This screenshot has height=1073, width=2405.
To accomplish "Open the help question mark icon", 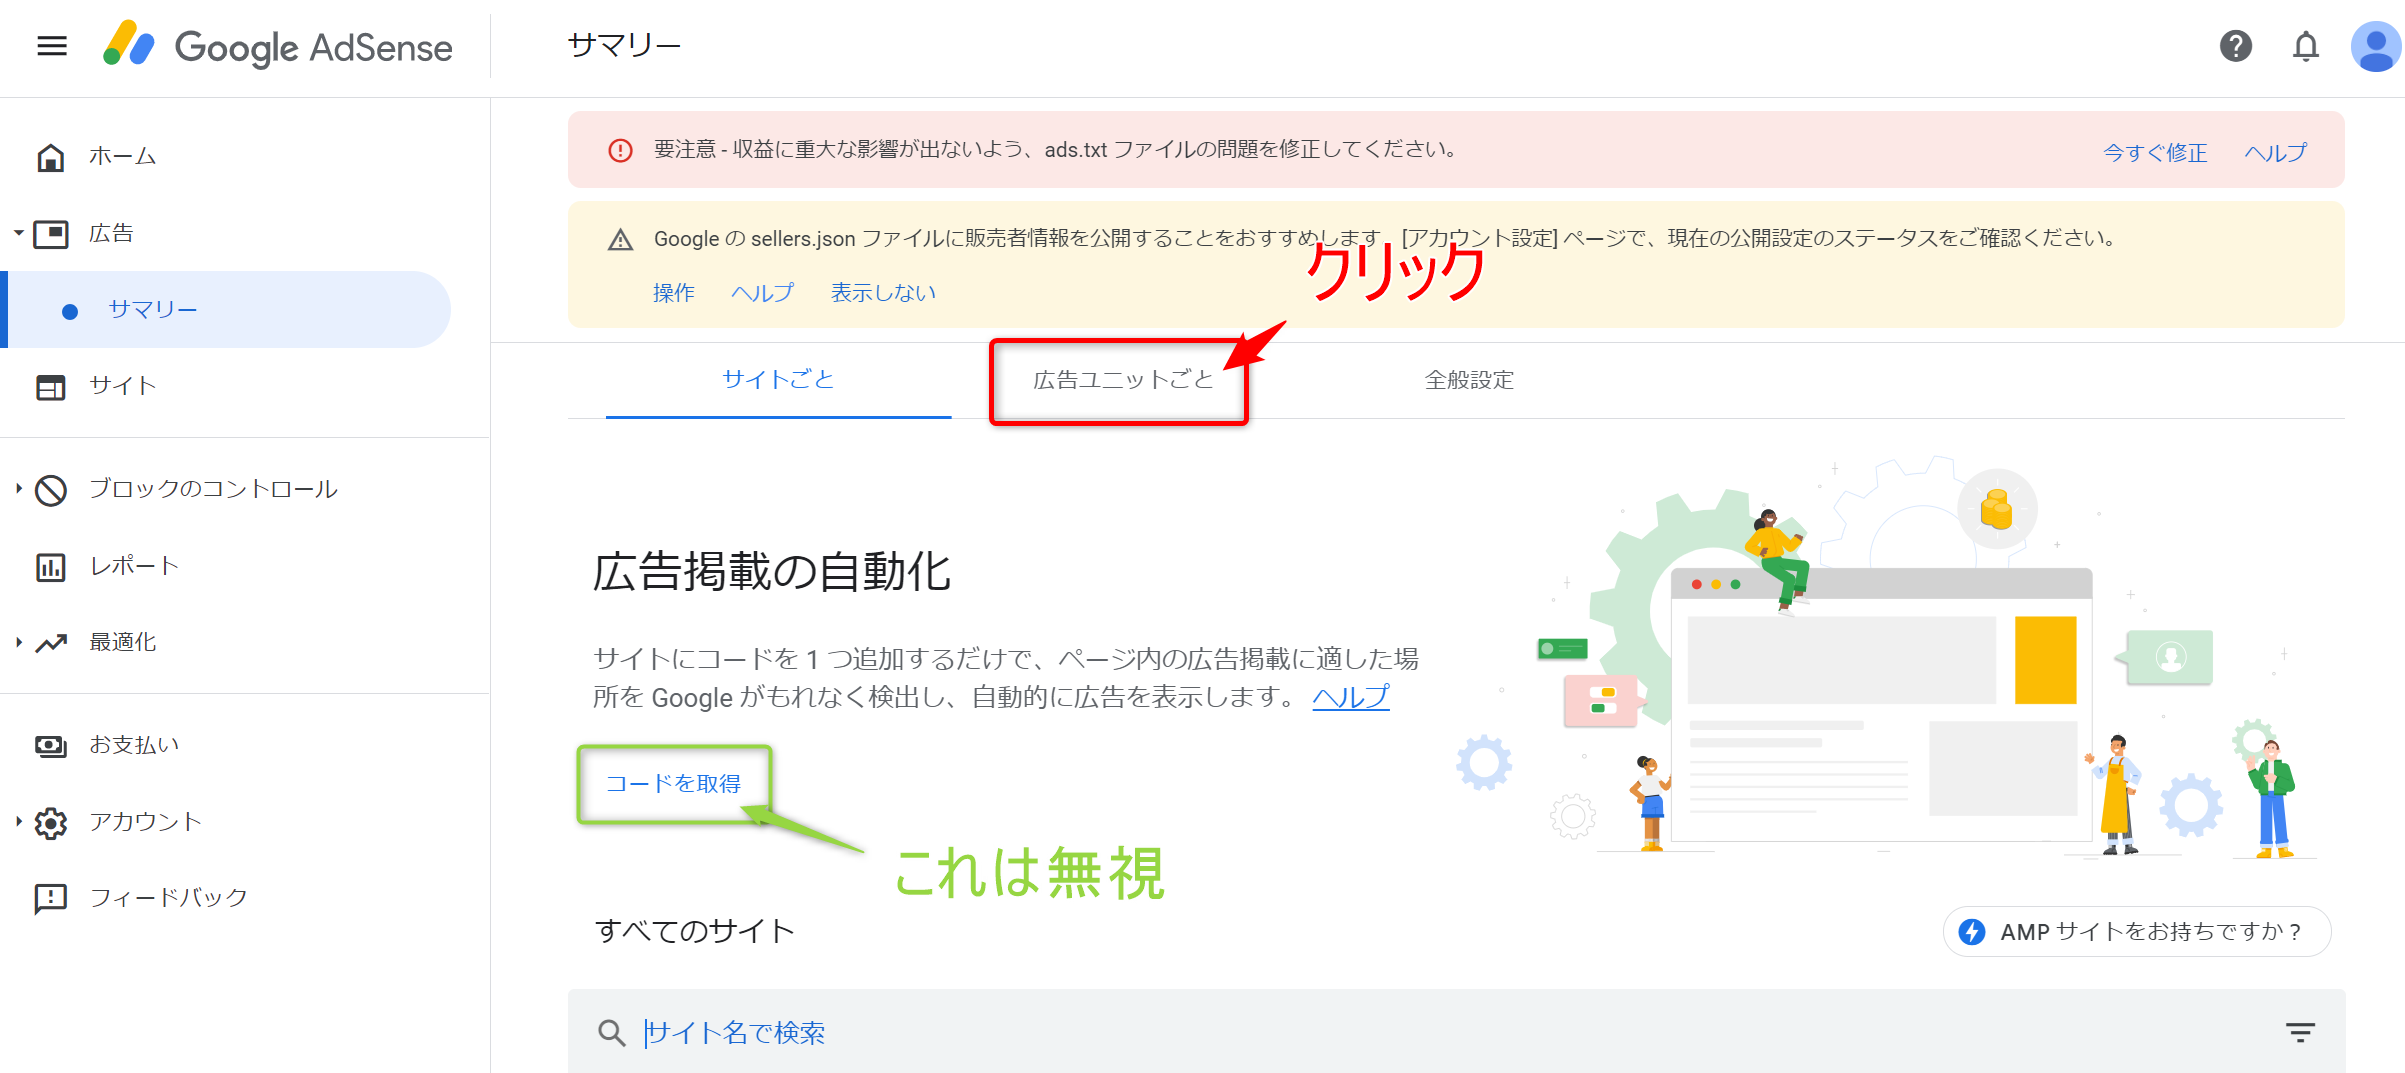I will coord(2236,46).
